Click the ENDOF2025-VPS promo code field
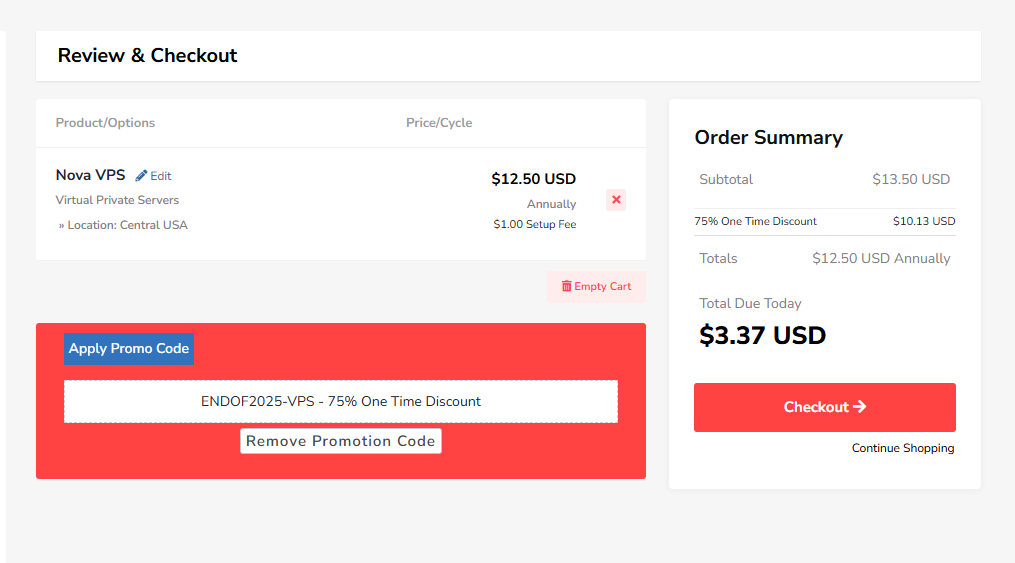The image size is (1015, 563). click(341, 401)
